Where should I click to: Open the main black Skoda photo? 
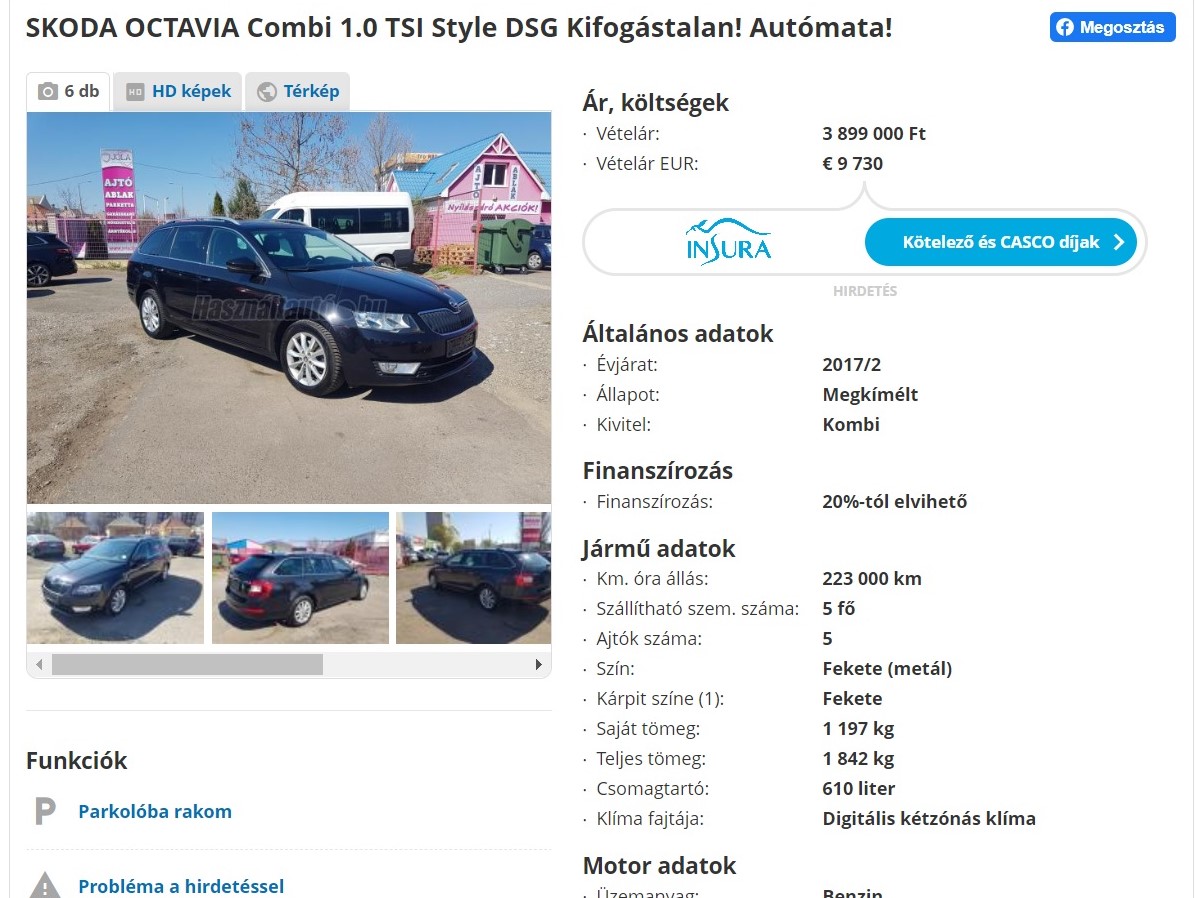point(289,308)
